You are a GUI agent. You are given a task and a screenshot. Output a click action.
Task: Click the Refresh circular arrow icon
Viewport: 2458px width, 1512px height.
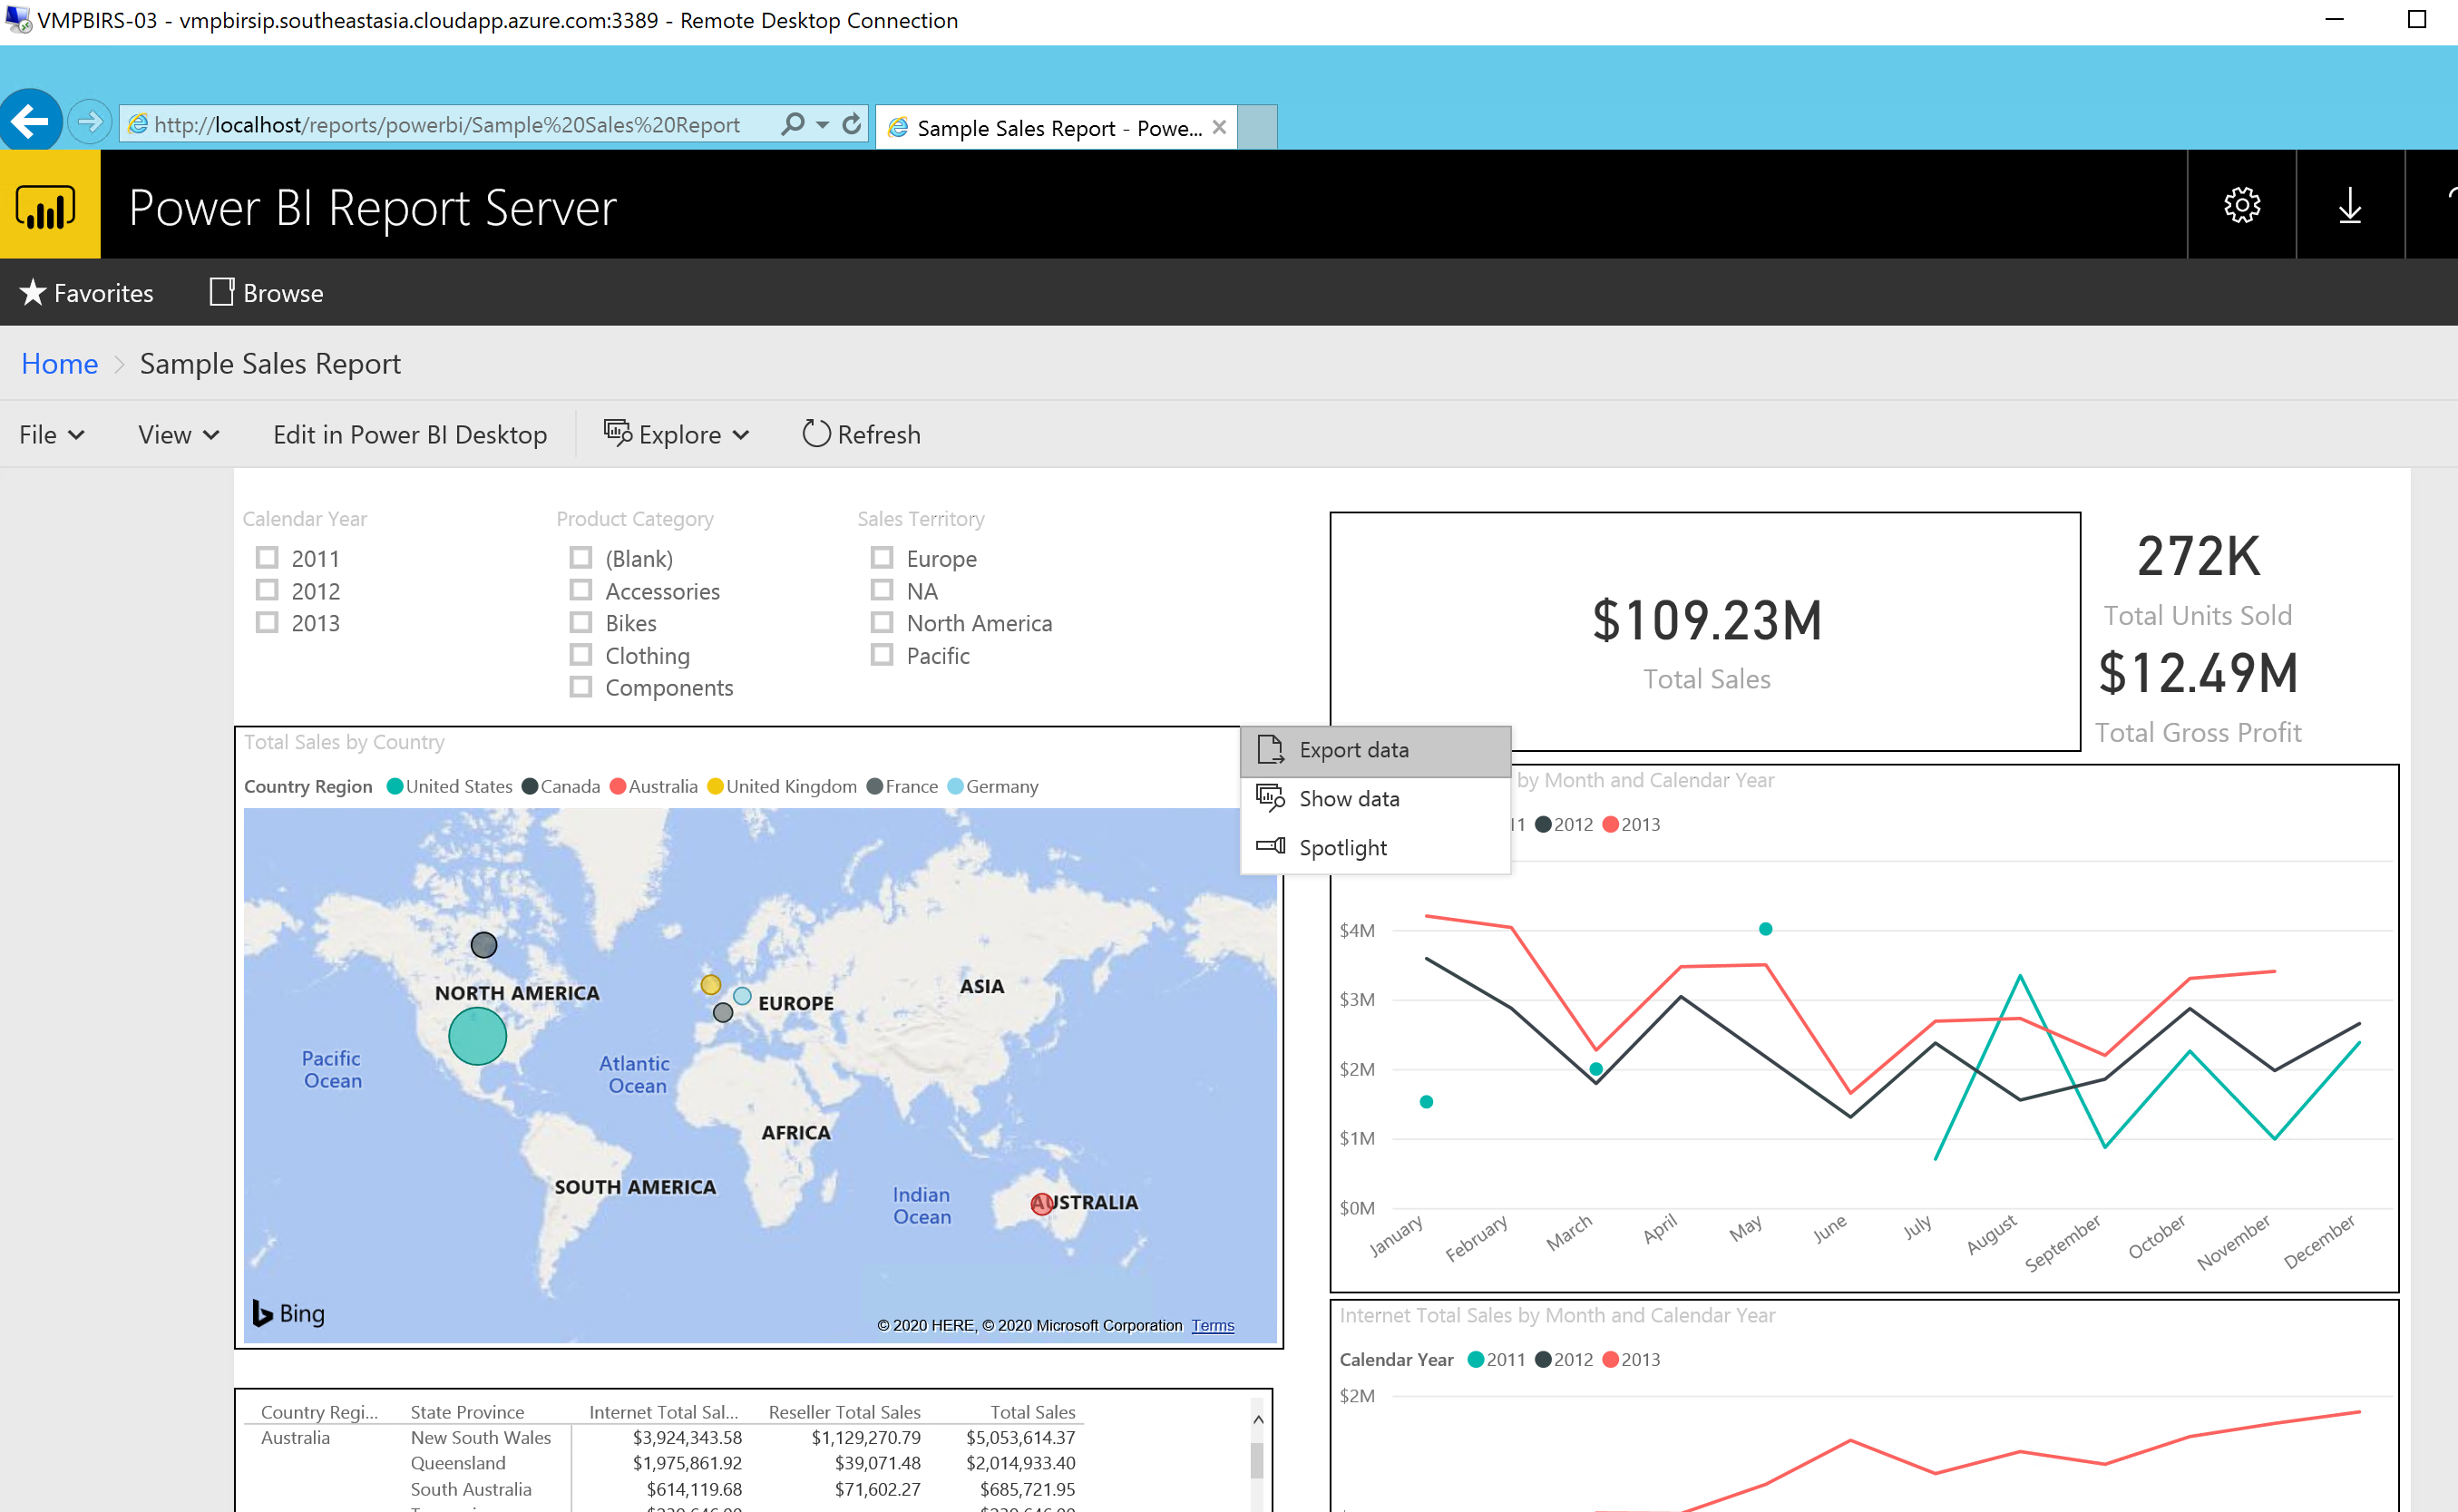(815, 433)
